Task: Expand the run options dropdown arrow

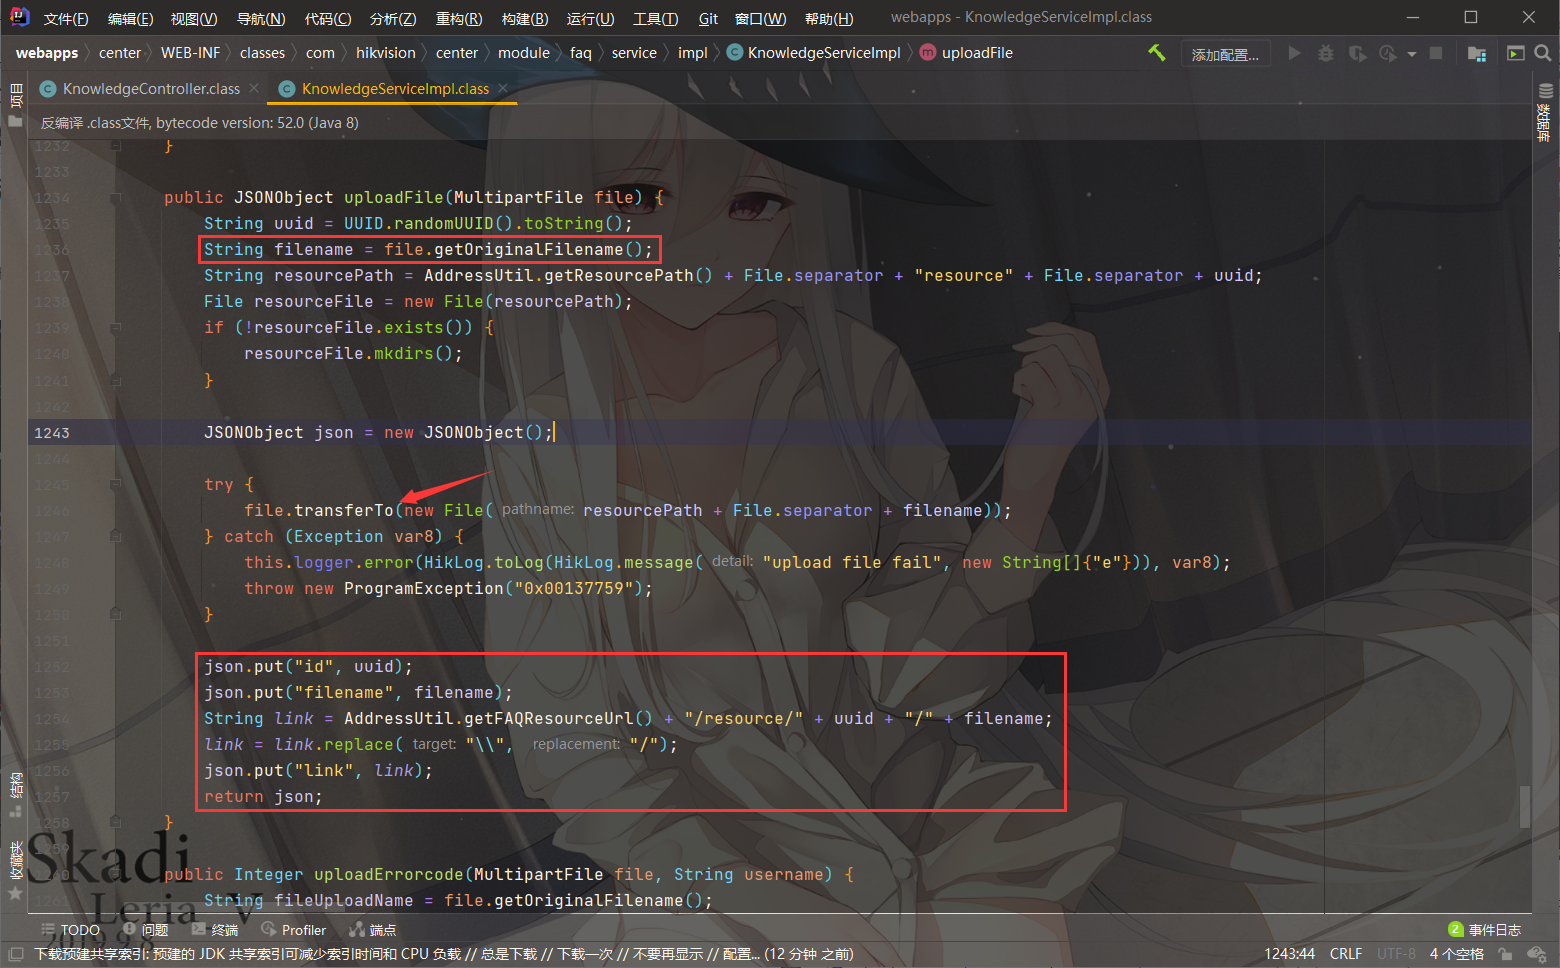Action: coord(1412,54)
